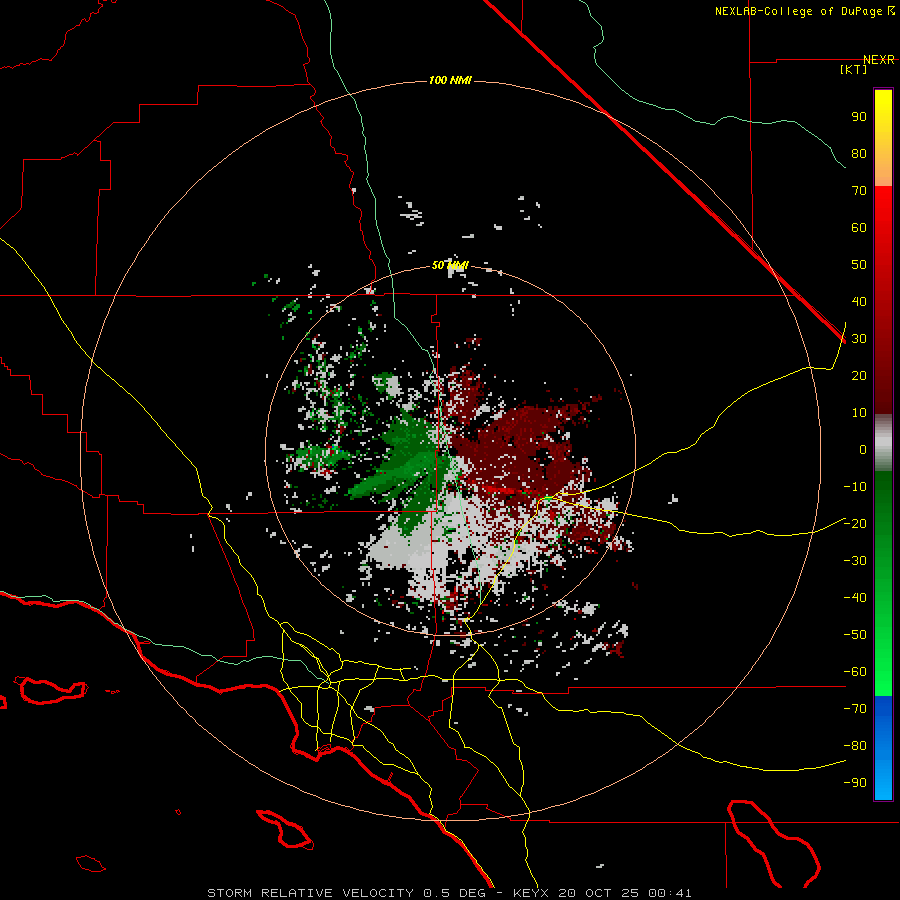
Task: Click the KEYX station identifier in the caption
Action: [531, 893]
